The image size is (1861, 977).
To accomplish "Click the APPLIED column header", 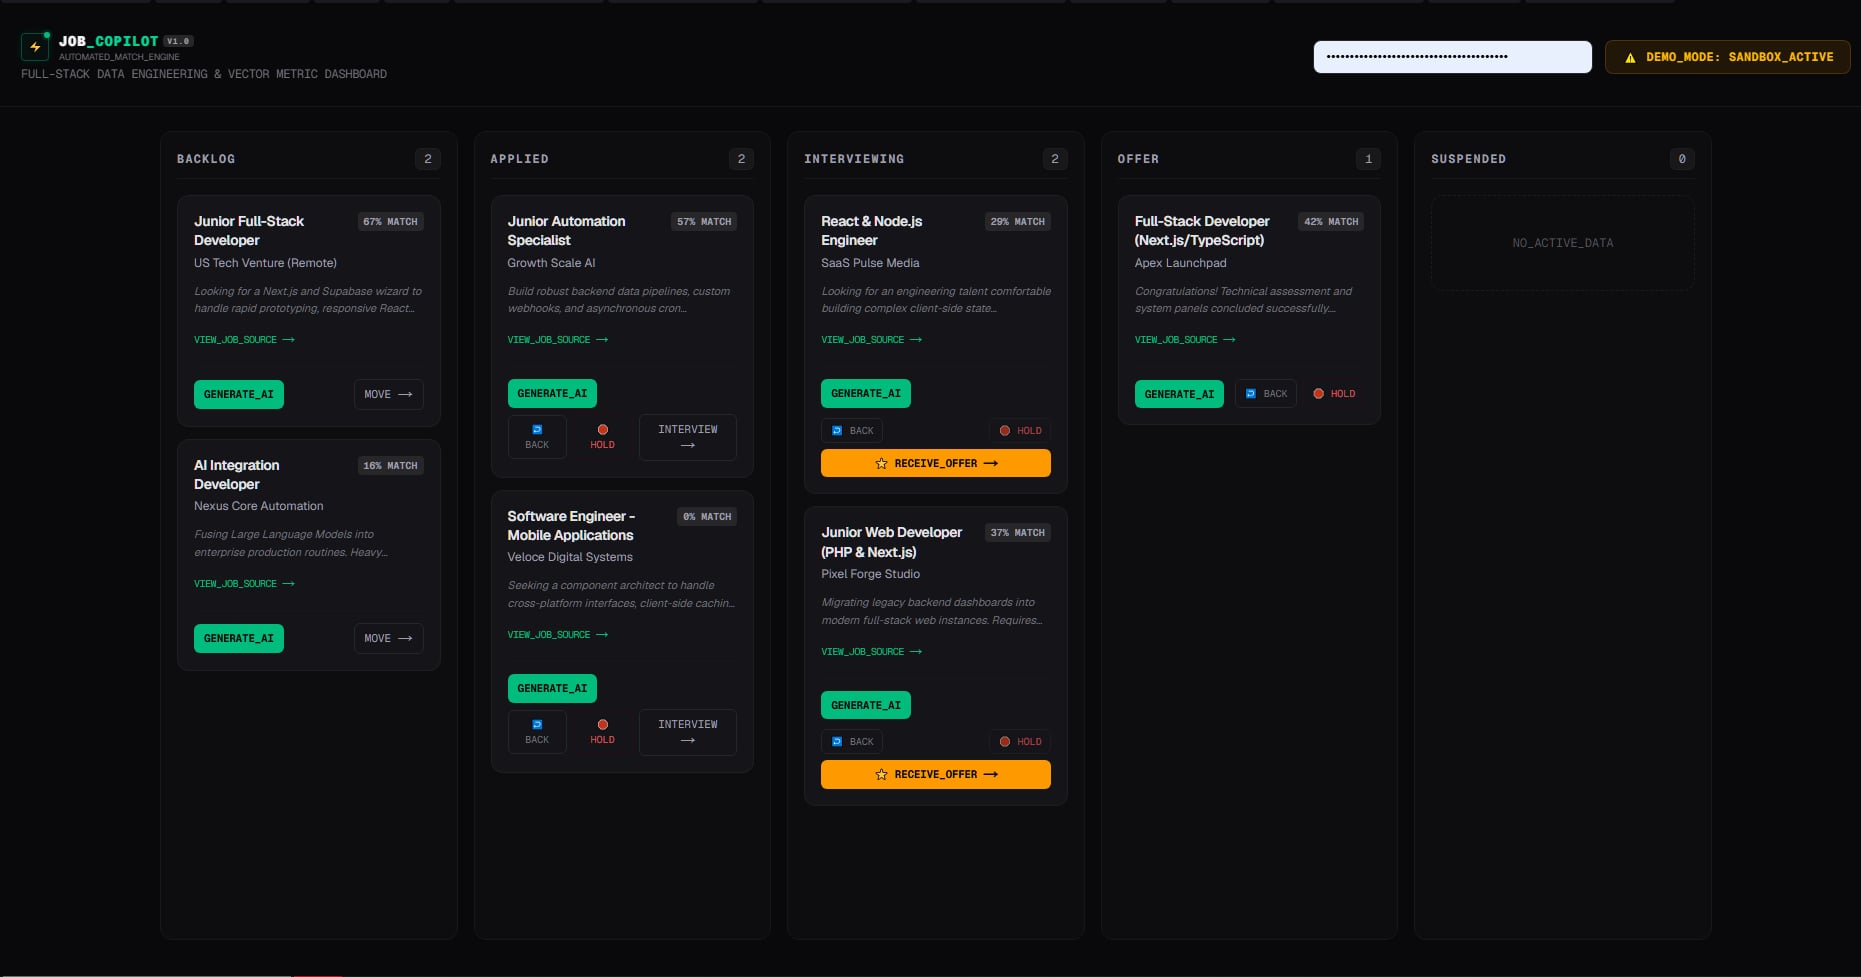I will point(519,159).
